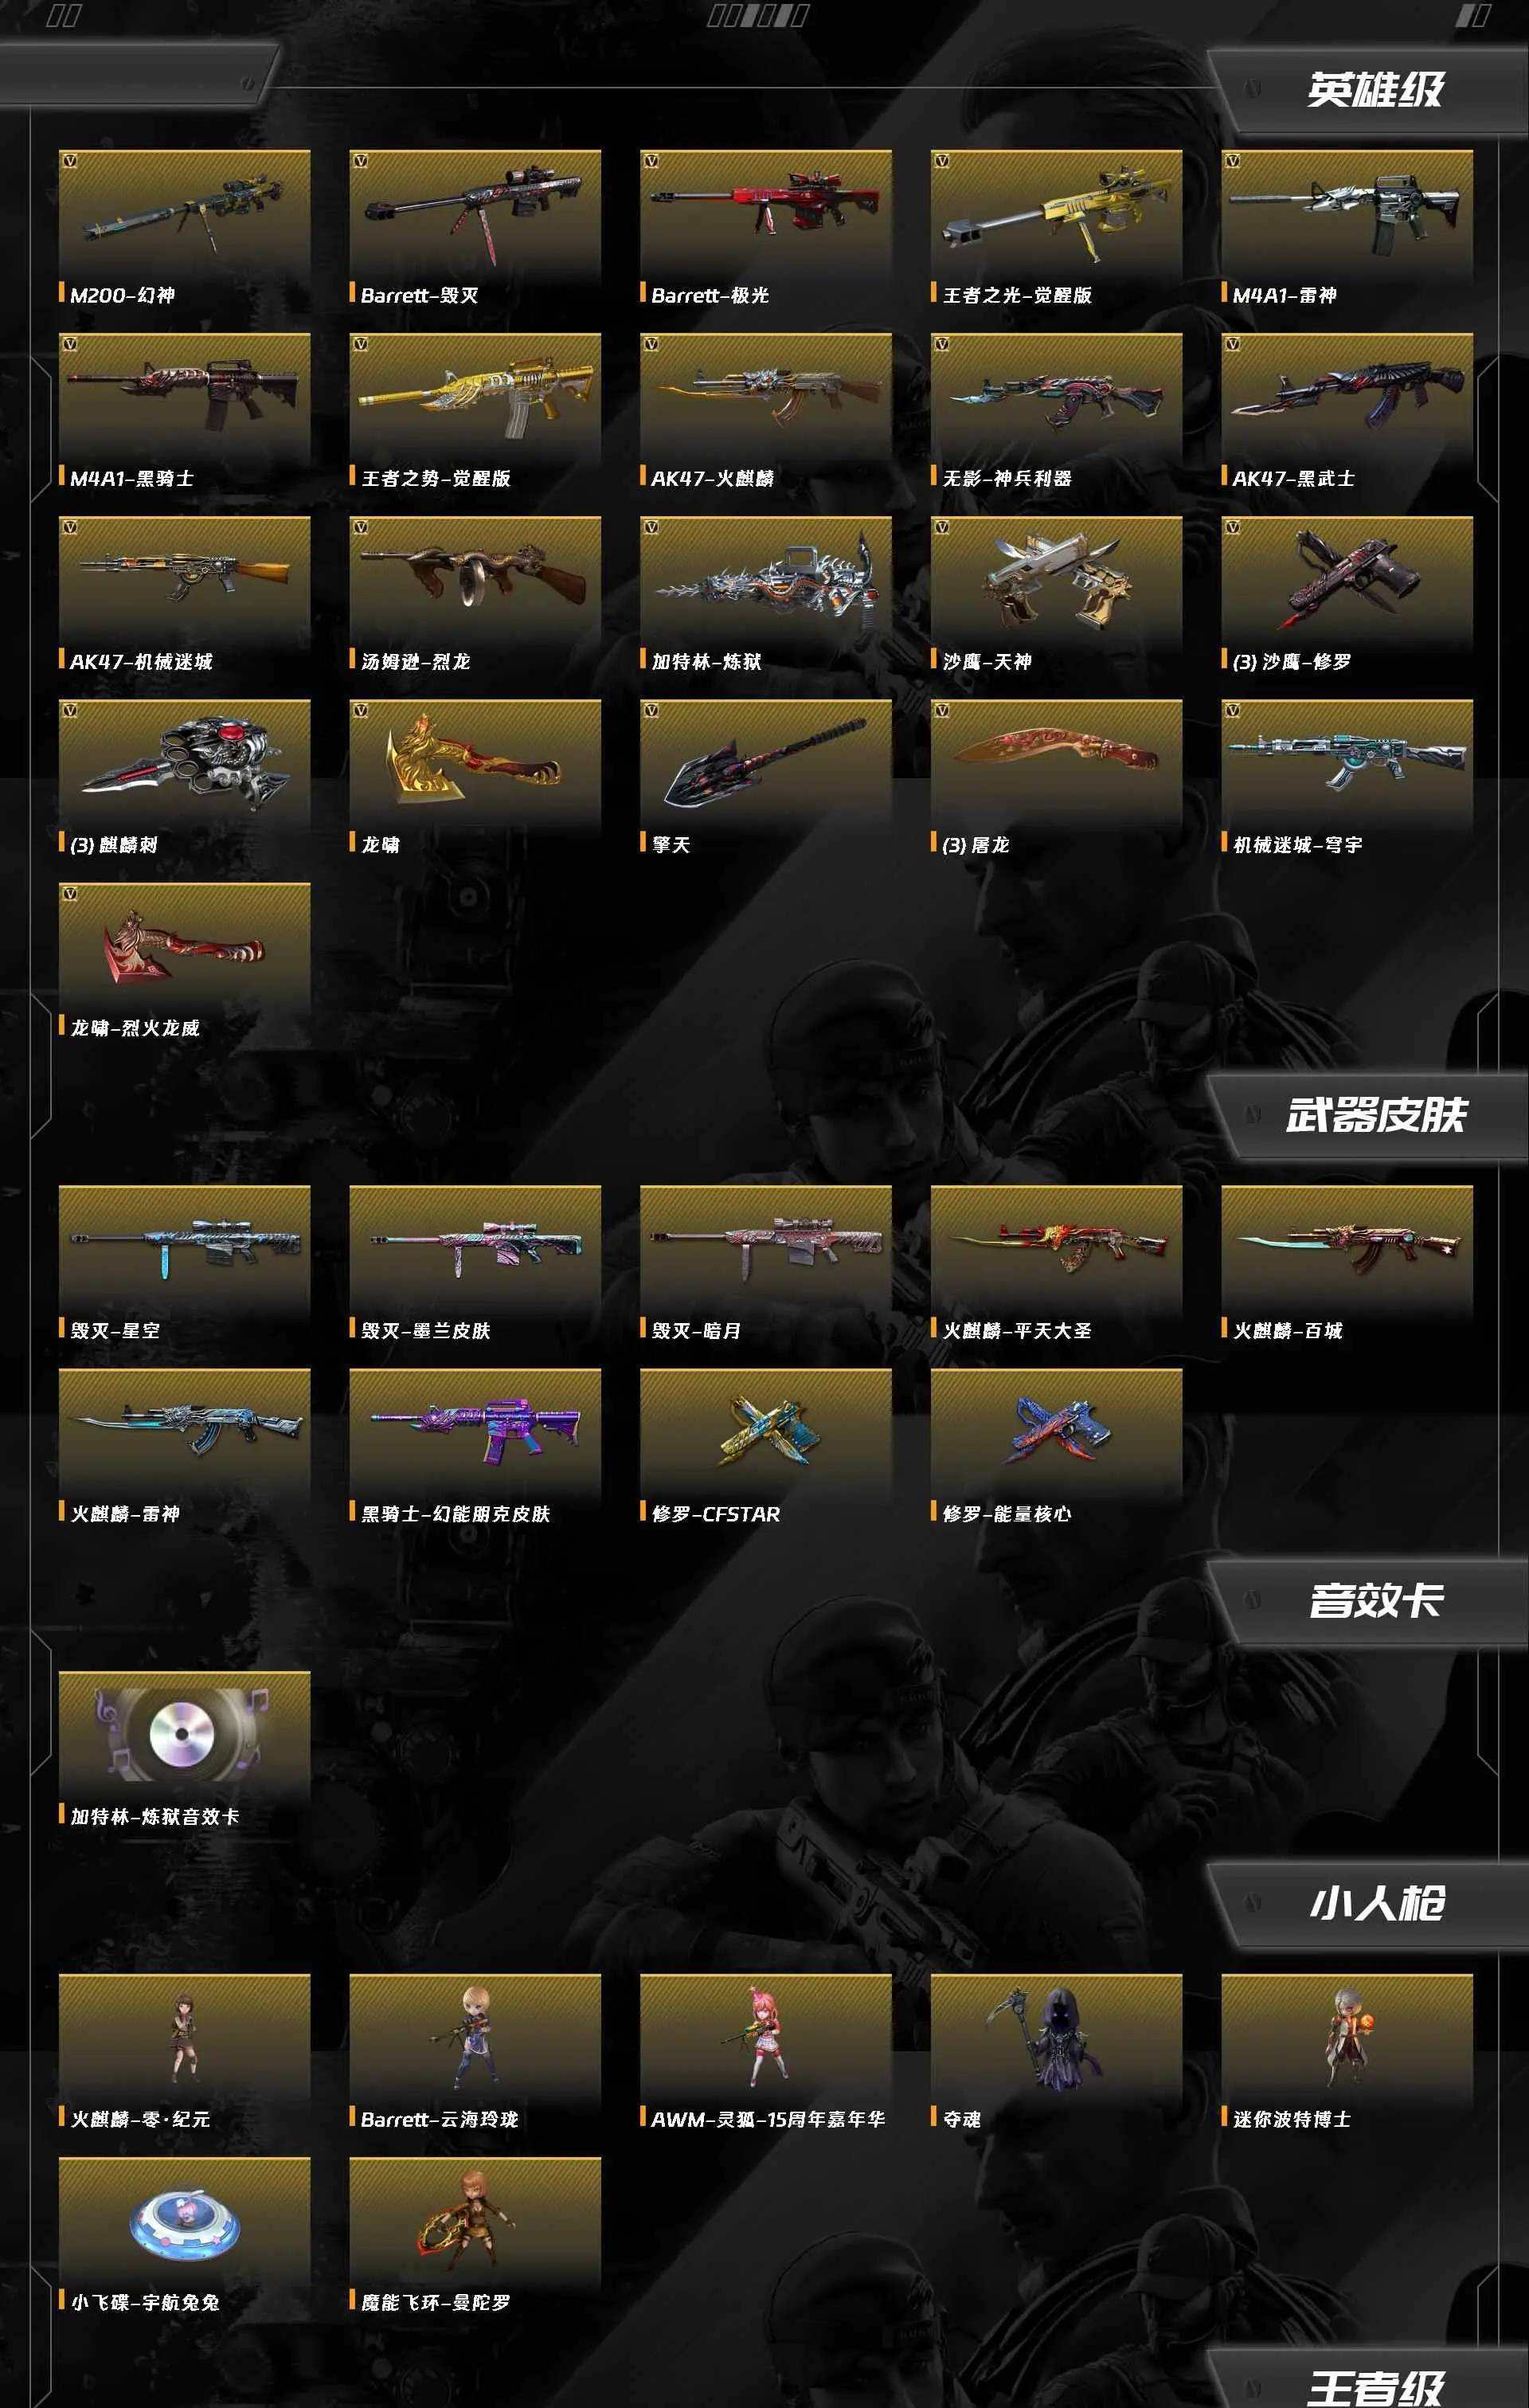The width and height of the screenshot is (1529, 2408).
Task: Select the 小人枪 category header
Action: (x=1375, y=1903)
